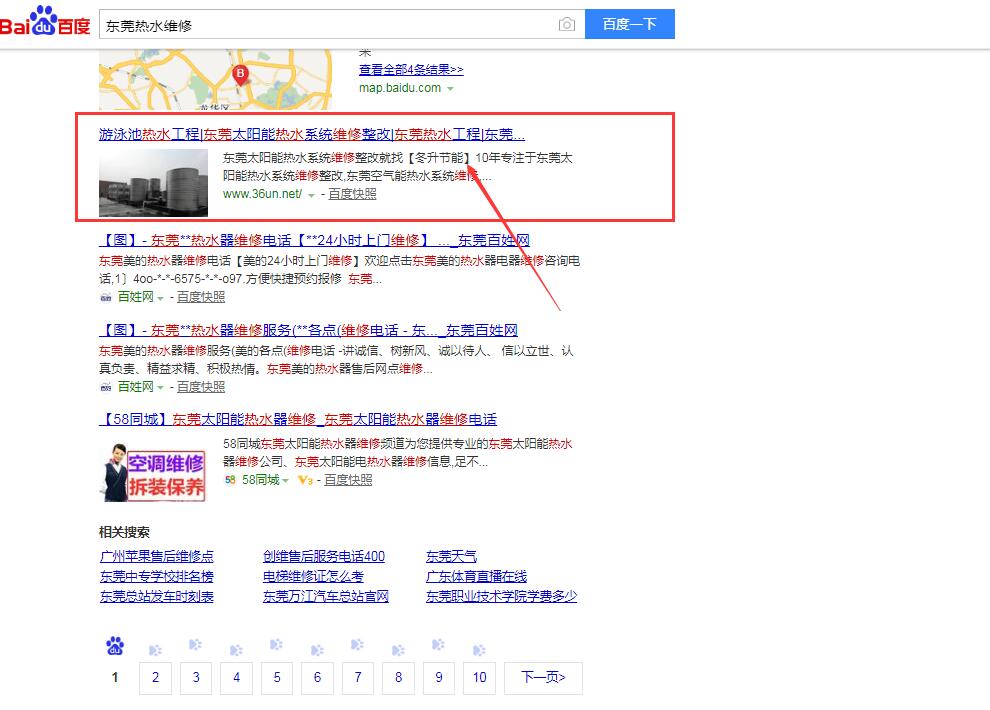Go to results page 7

[x=358, y=677]
